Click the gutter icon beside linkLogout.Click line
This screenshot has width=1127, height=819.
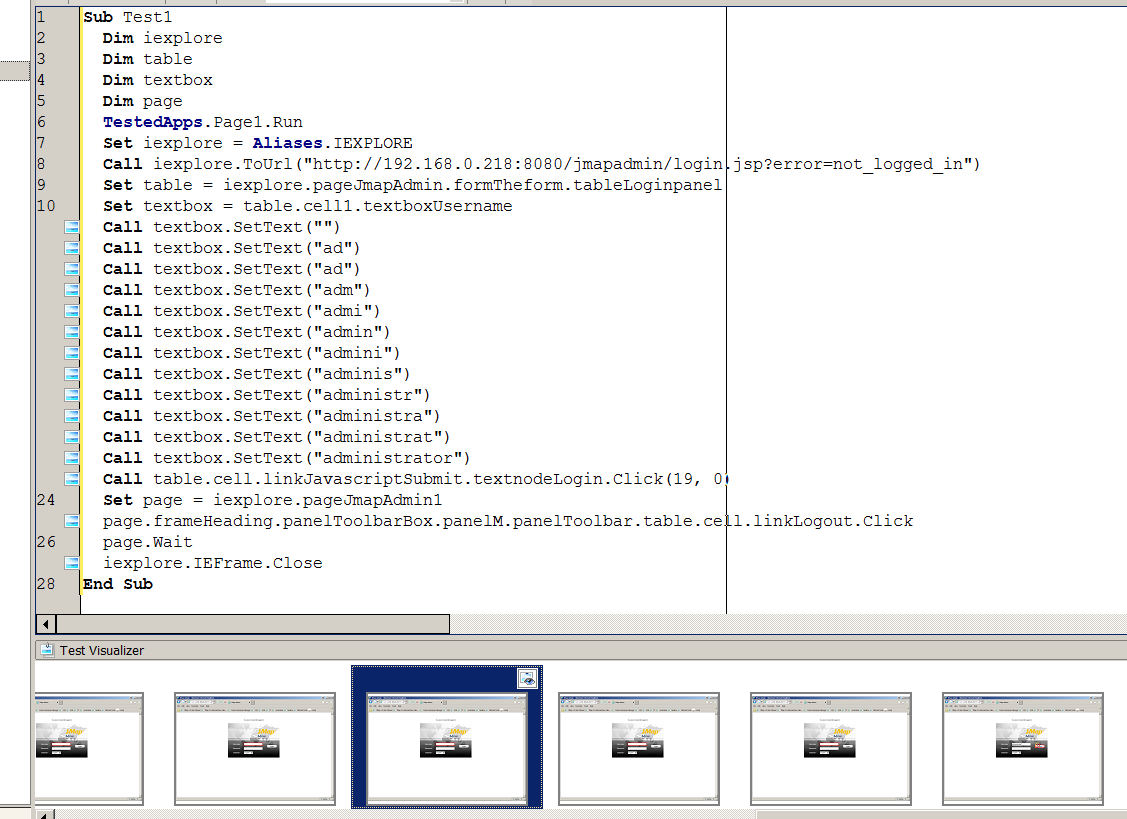(x=72, y=521)
